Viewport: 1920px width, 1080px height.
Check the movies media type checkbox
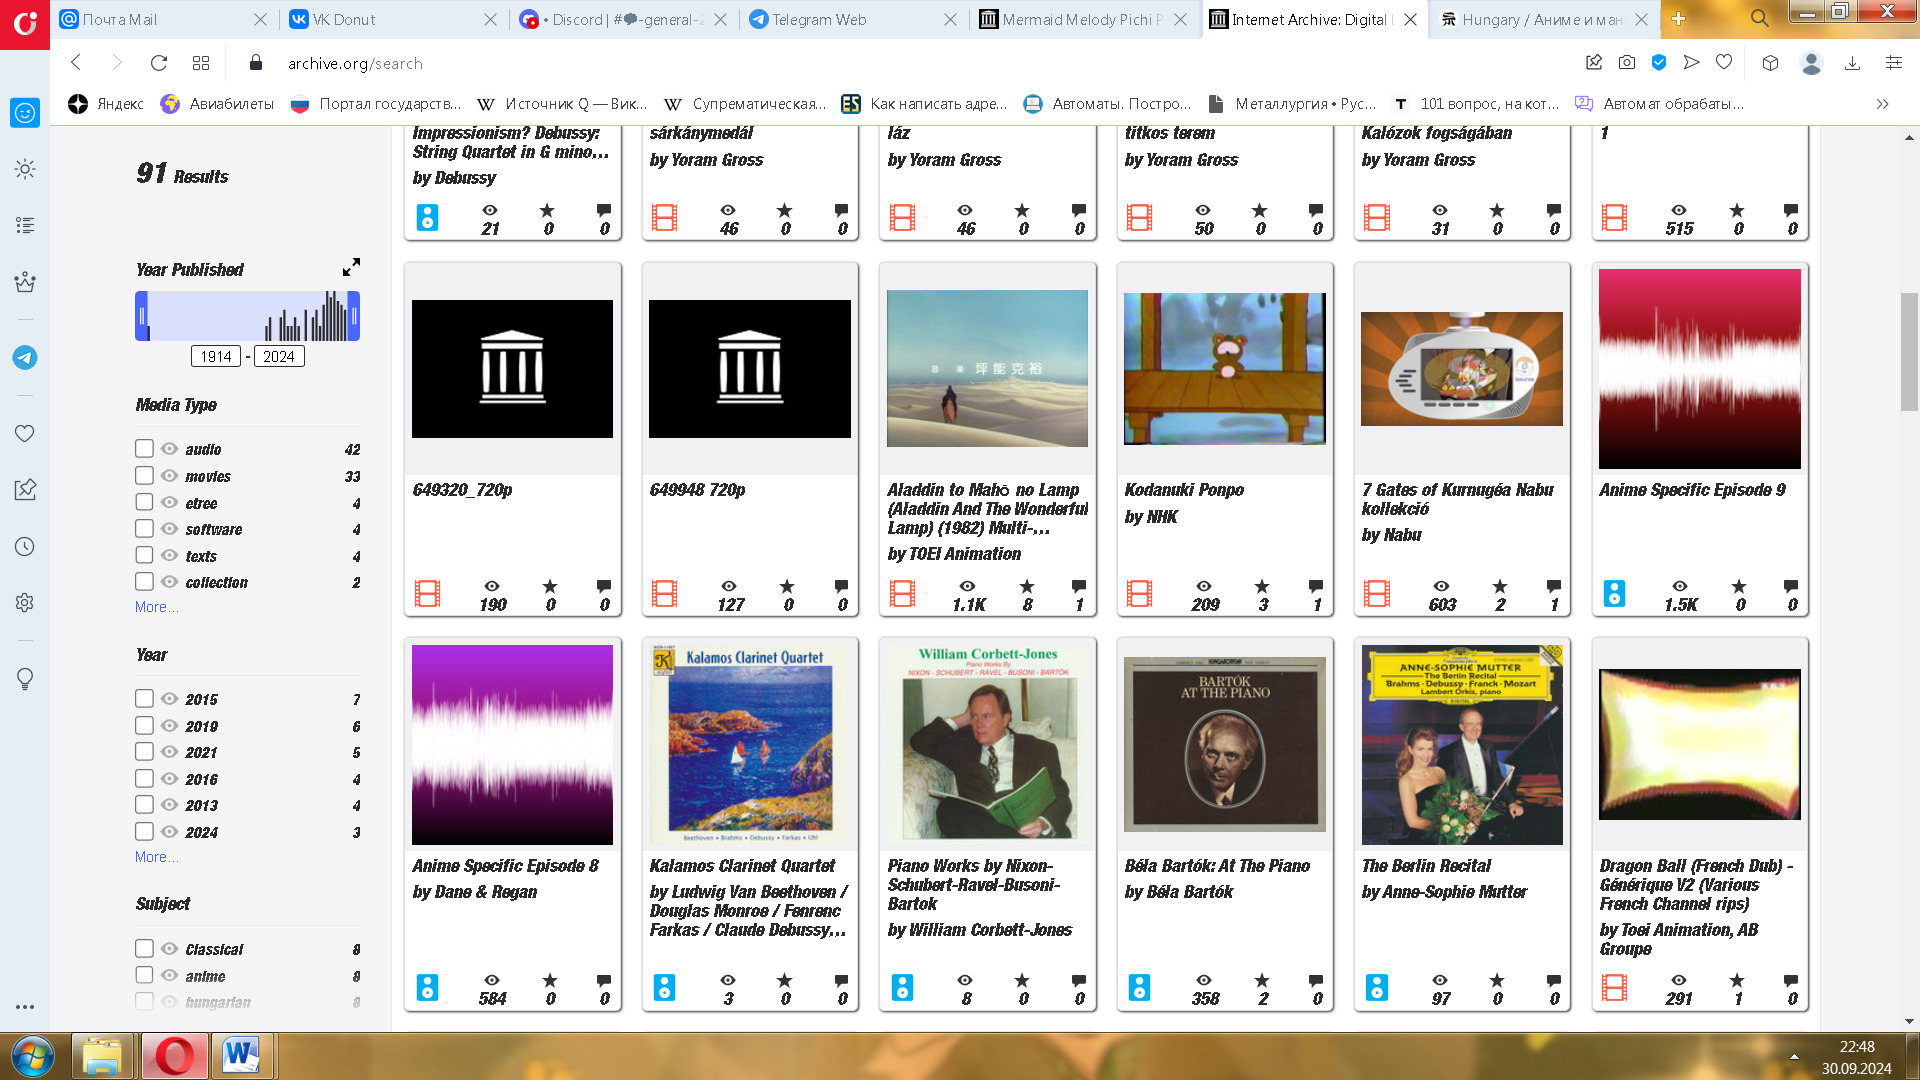(145, 476)
